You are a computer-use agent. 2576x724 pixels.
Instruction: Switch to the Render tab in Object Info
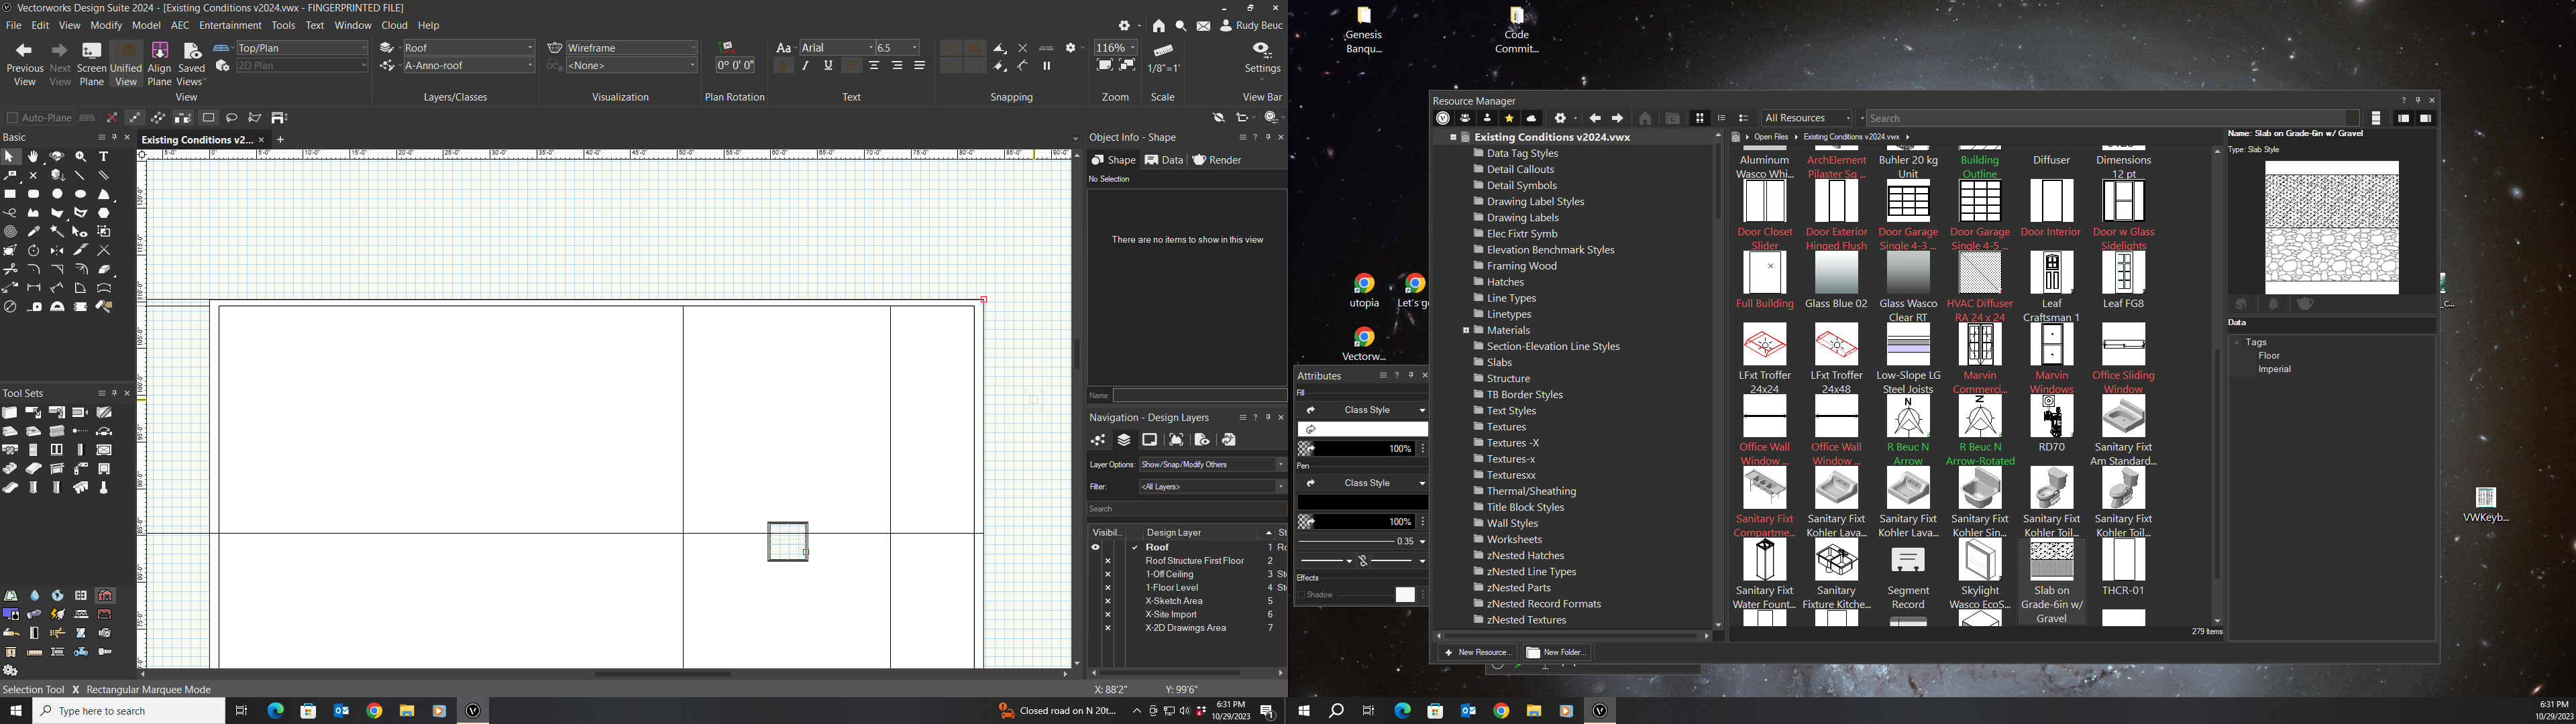pos(1217,160)
